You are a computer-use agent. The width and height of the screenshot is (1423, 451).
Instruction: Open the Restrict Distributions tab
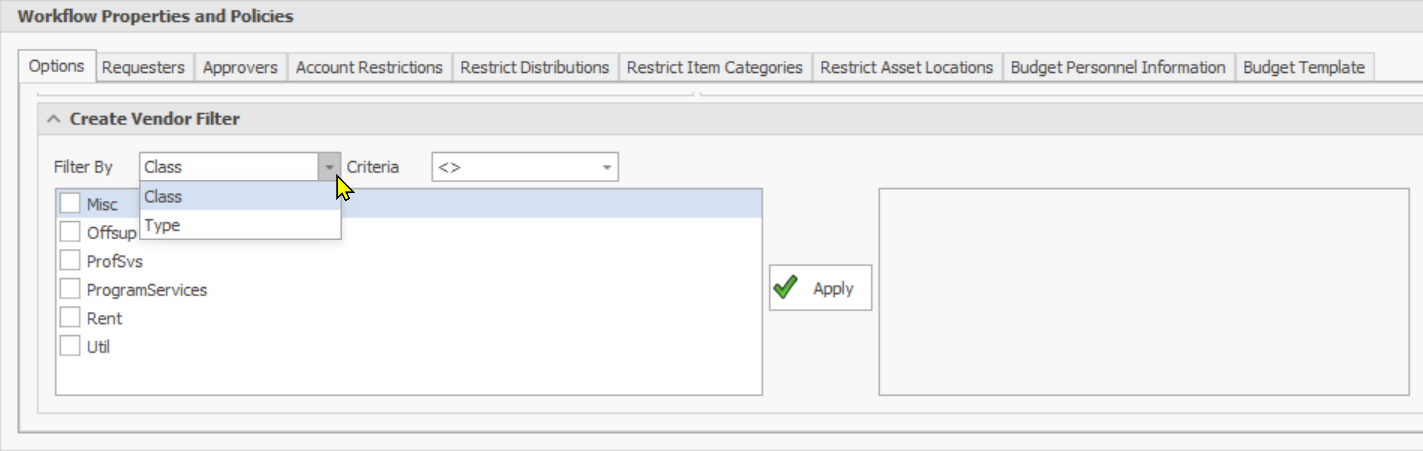(534, 67)
